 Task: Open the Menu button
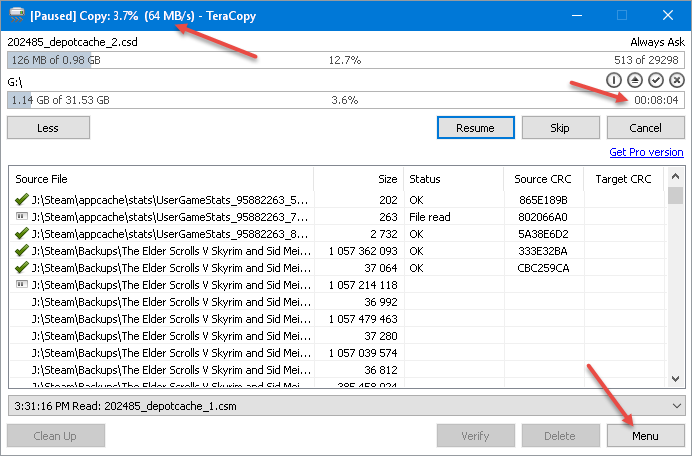point(646,436)
